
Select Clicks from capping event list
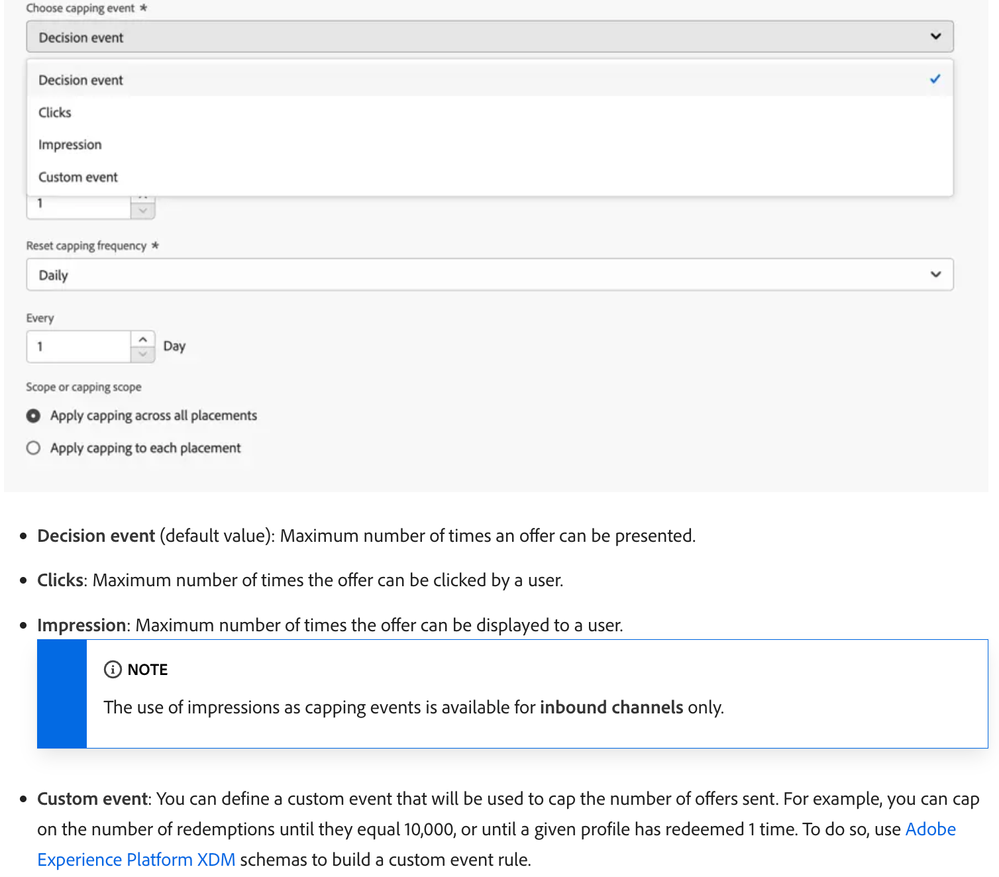pos(55,113)
